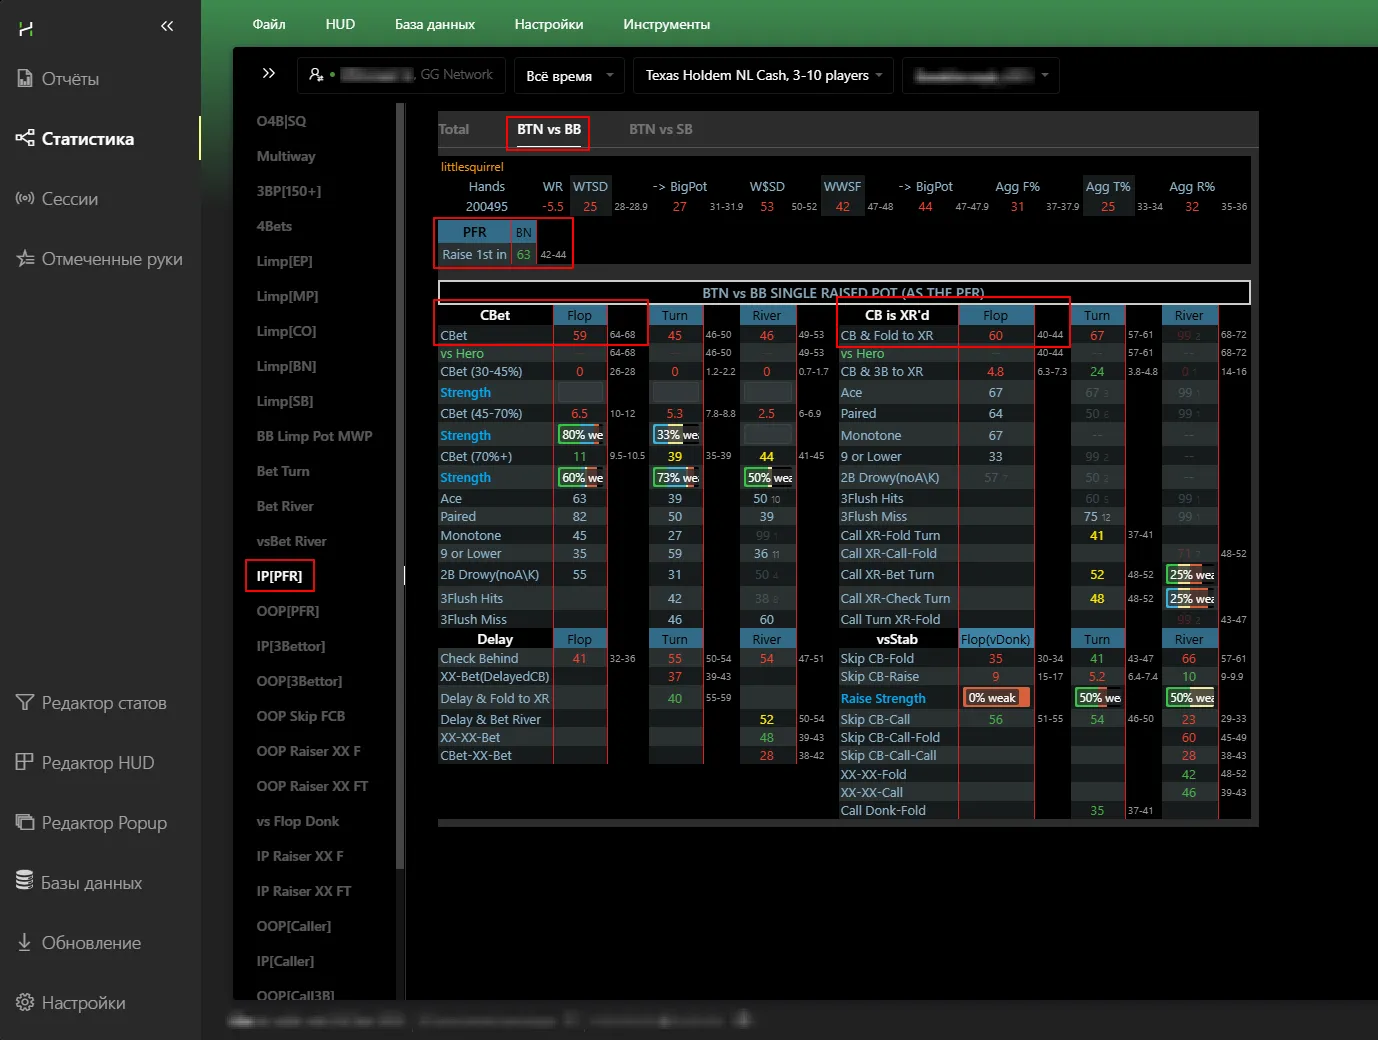Screen dimensions: 1378x1040
Task: Select vsBet River in the stats list
Action: [x=291, y=541]
